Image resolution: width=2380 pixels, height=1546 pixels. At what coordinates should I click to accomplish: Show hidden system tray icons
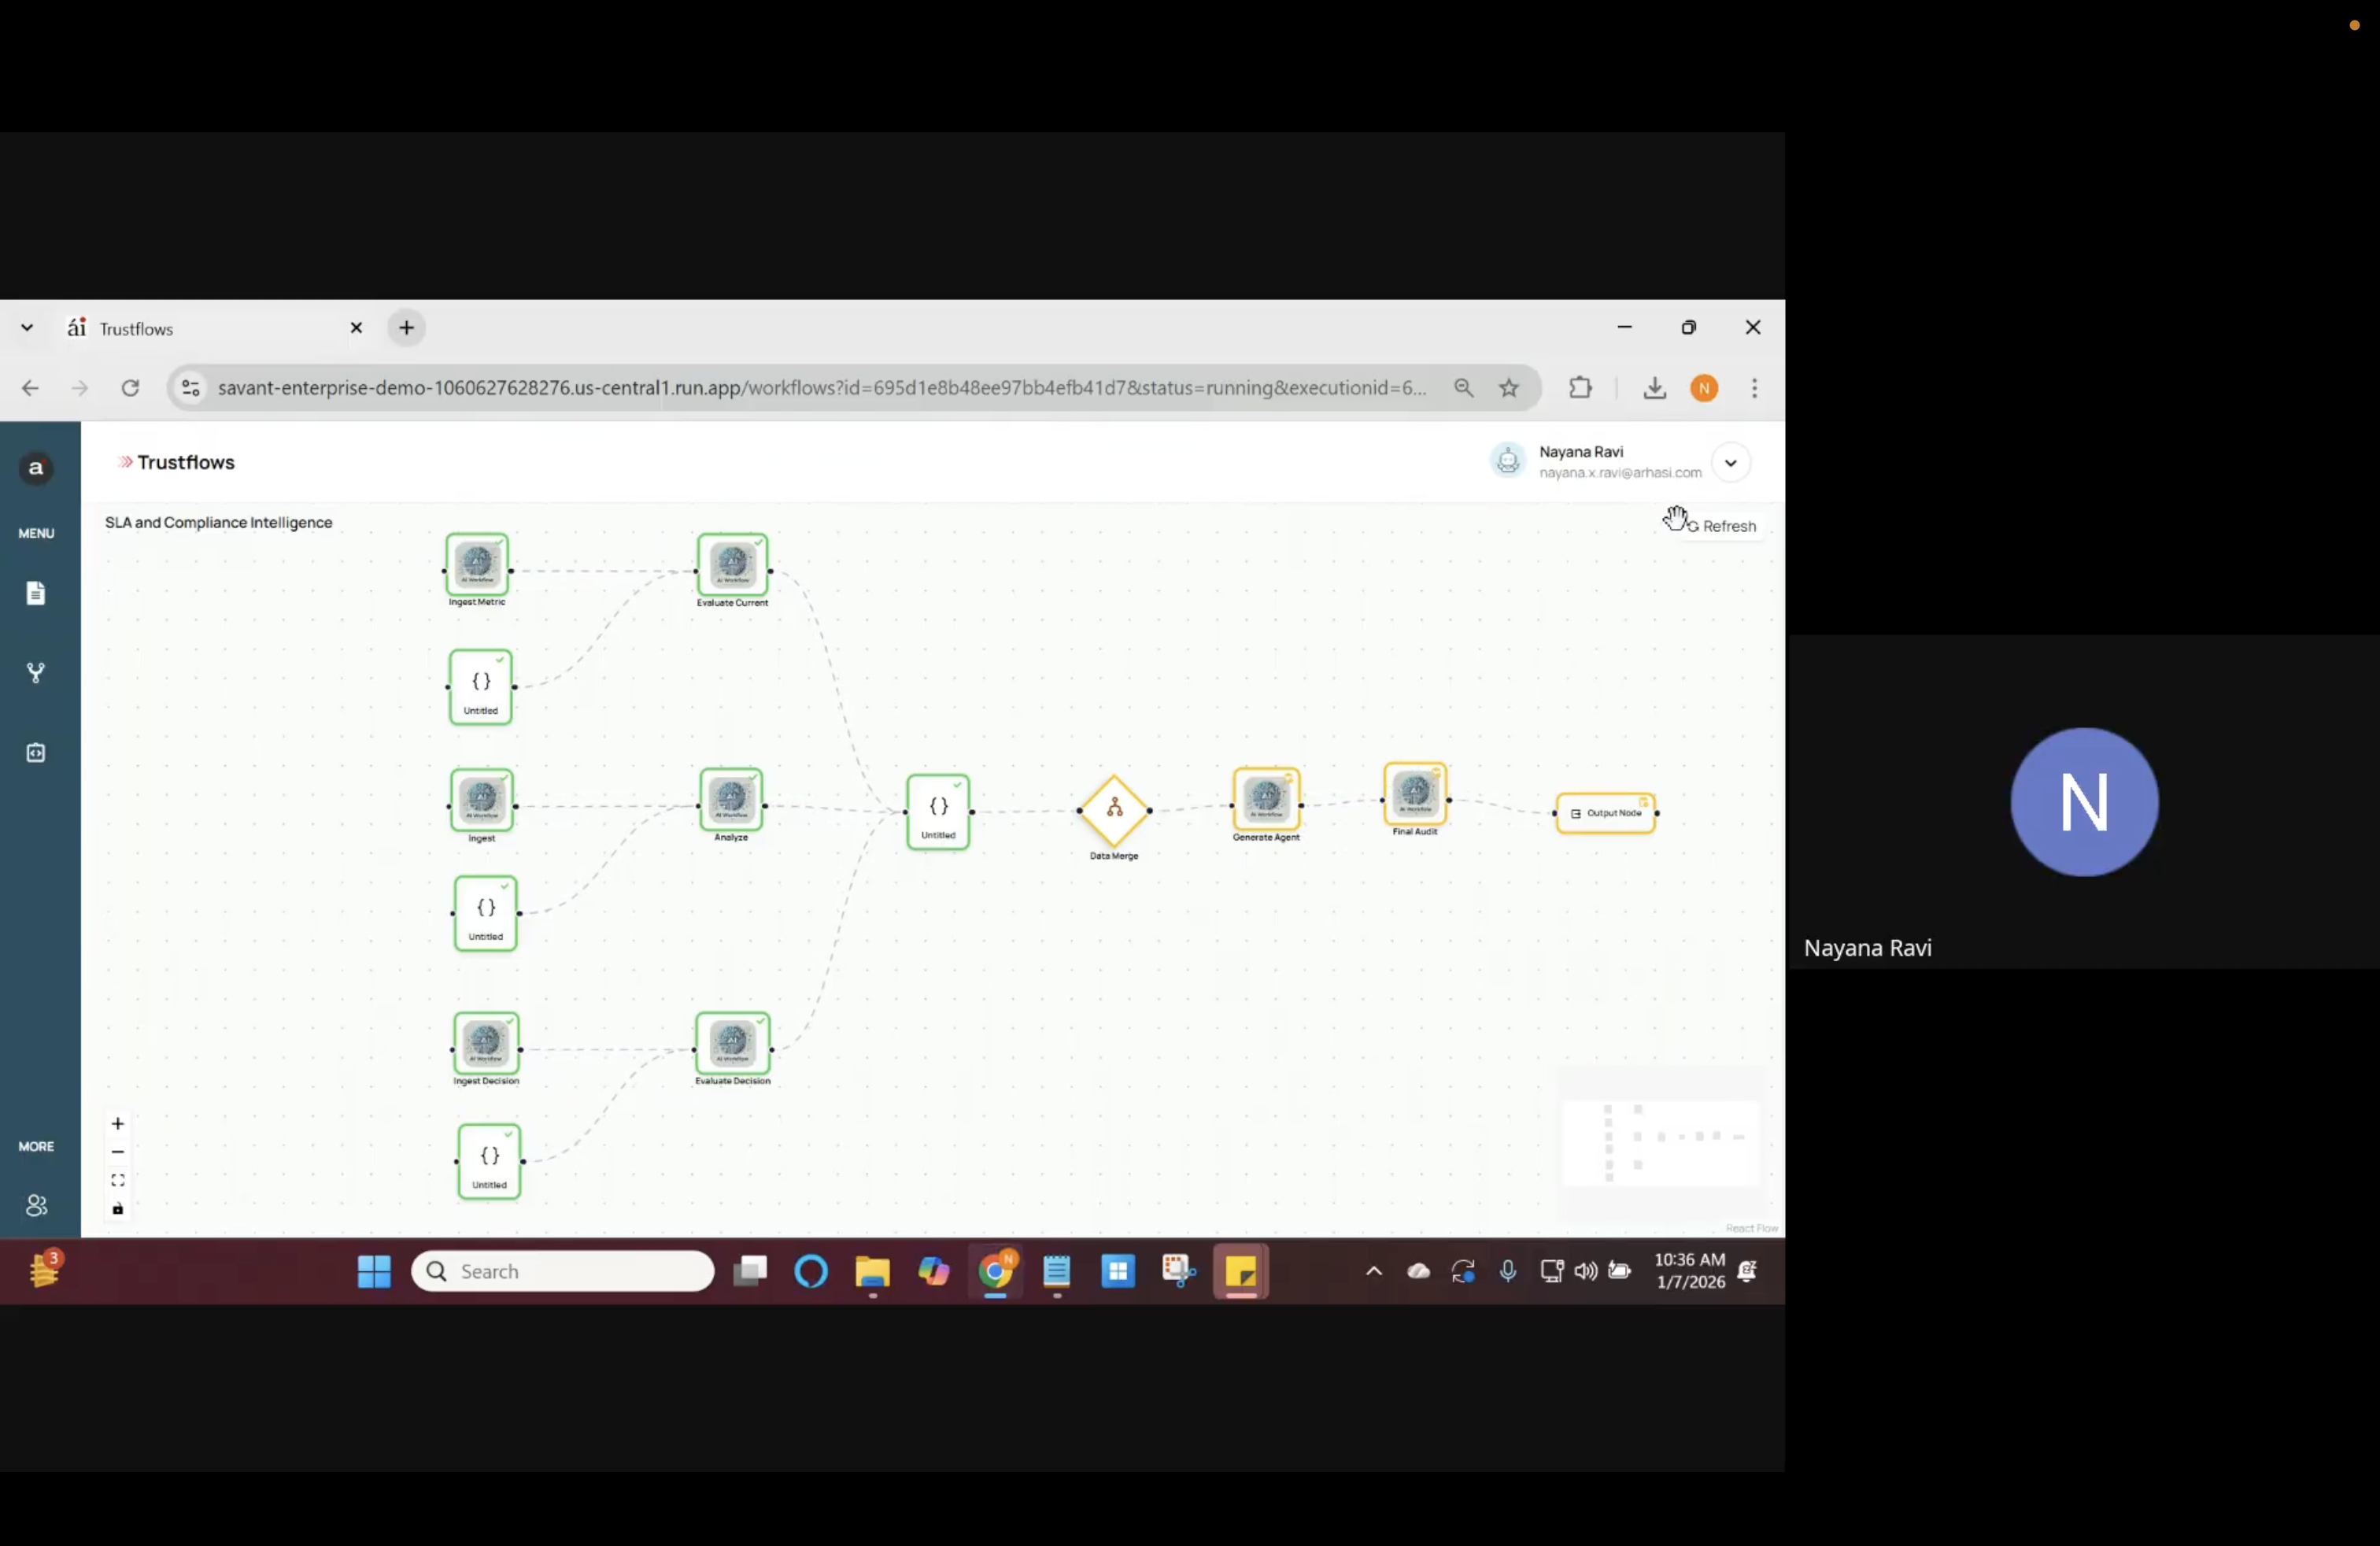tap(1374, 1272)
